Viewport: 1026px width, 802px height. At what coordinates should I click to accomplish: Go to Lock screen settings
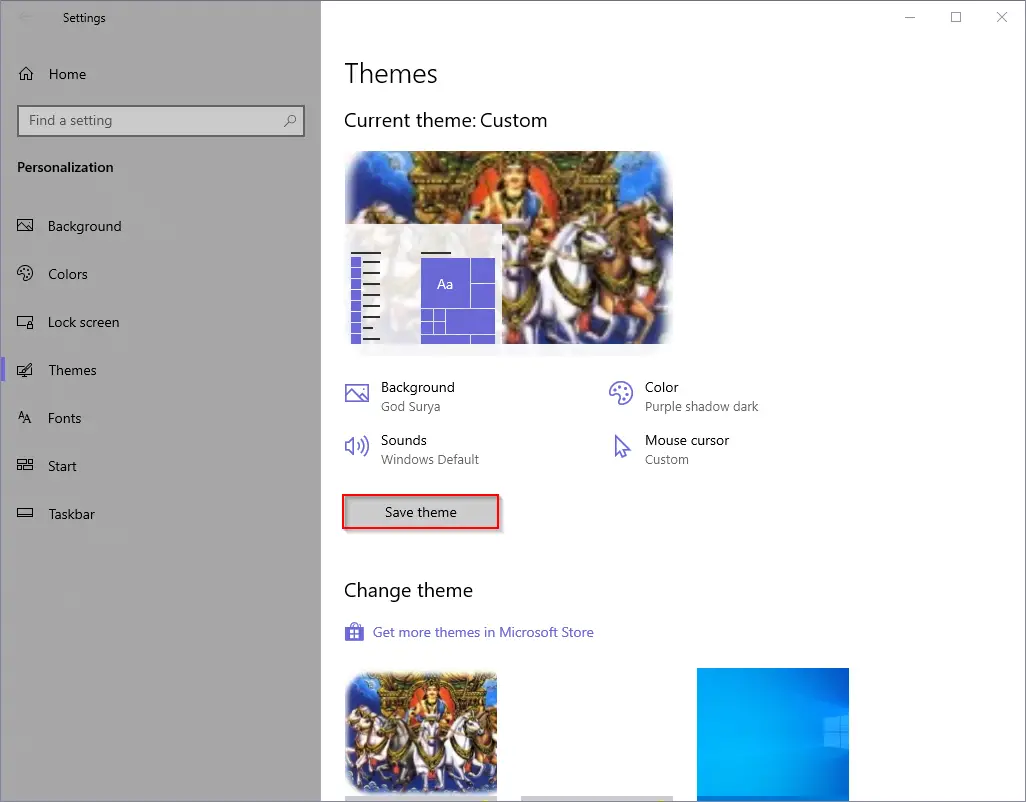160,322
